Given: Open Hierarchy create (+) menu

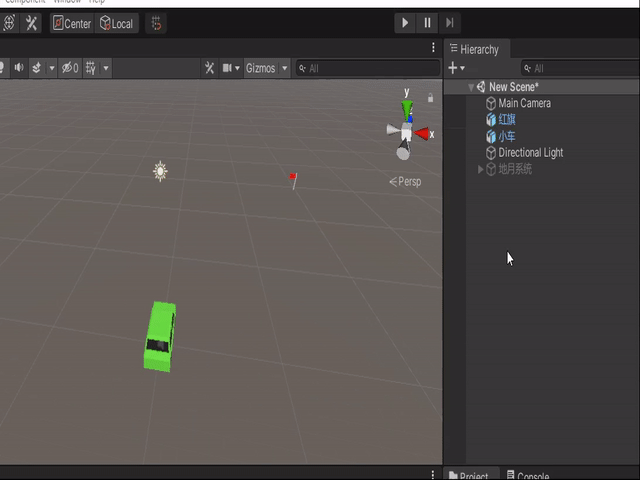Looking at the screenshot, I should (x=456, y=68).
